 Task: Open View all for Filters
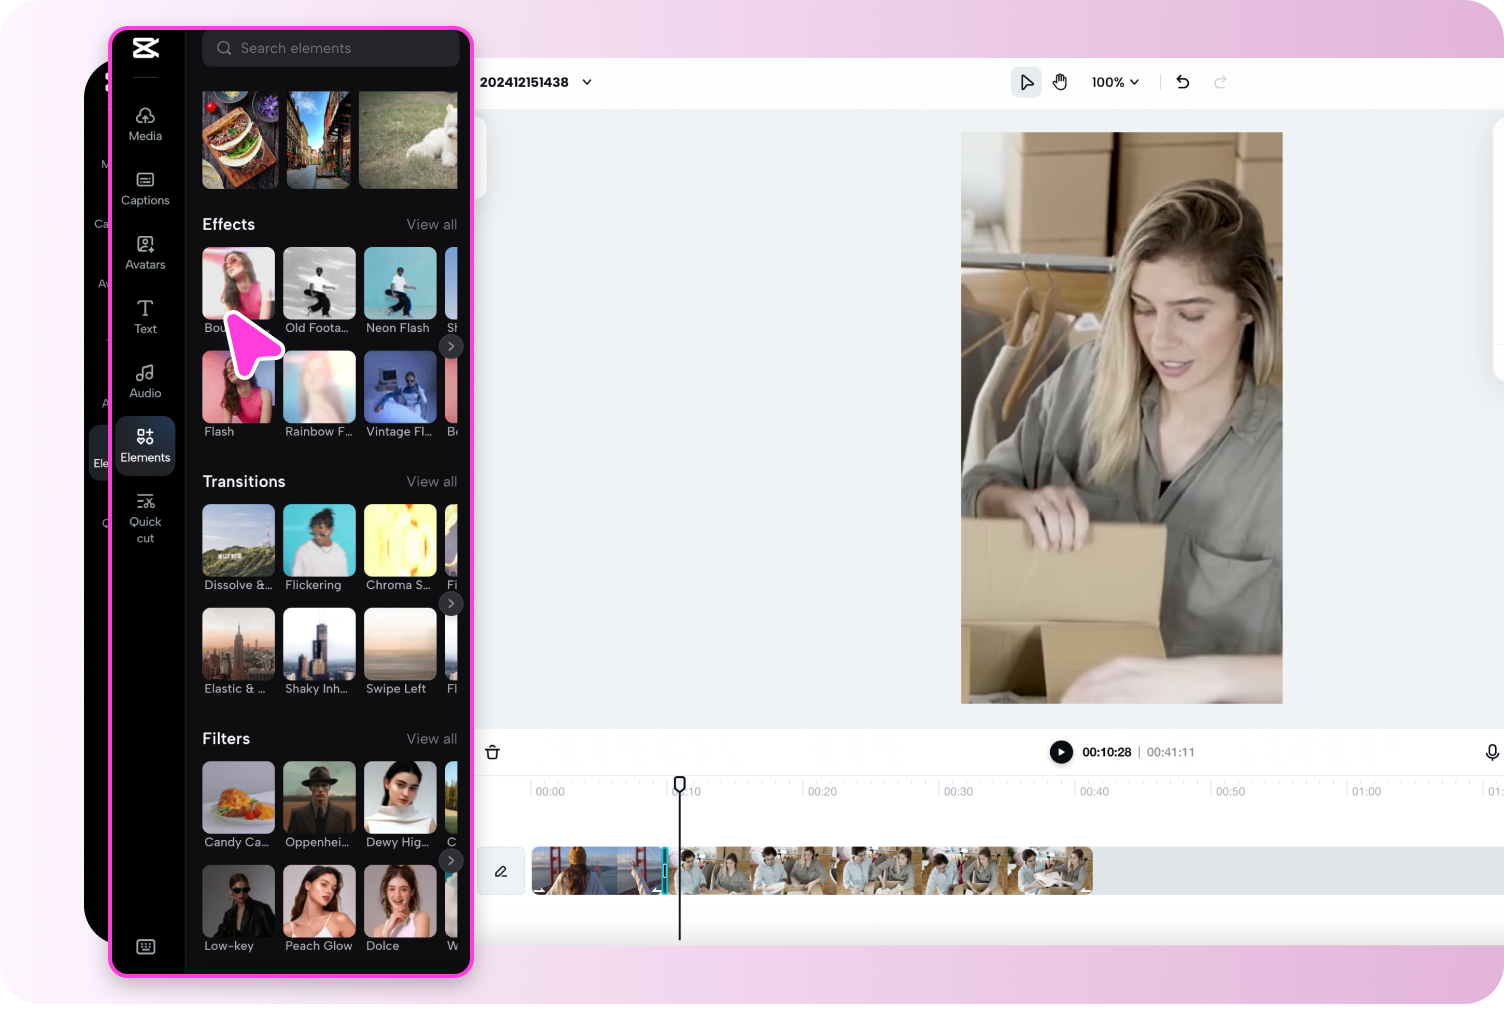point(431,738)
